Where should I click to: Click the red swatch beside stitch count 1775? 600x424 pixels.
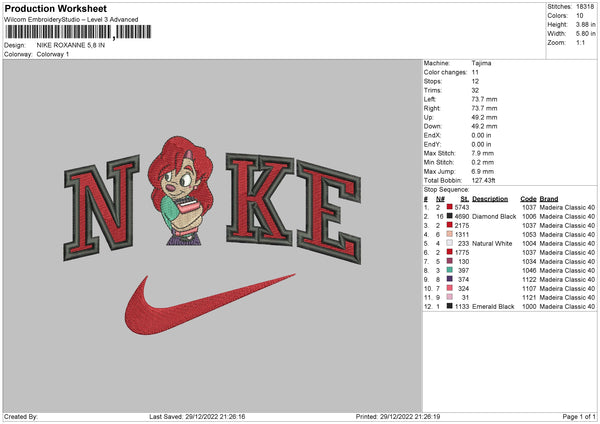pos(450,252)
